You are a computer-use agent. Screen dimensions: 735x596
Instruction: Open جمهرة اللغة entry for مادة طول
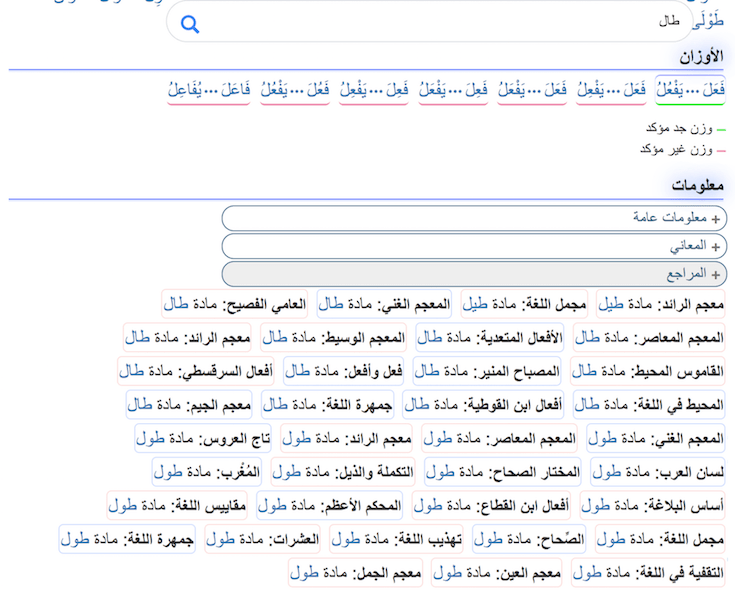click(127, 539)
